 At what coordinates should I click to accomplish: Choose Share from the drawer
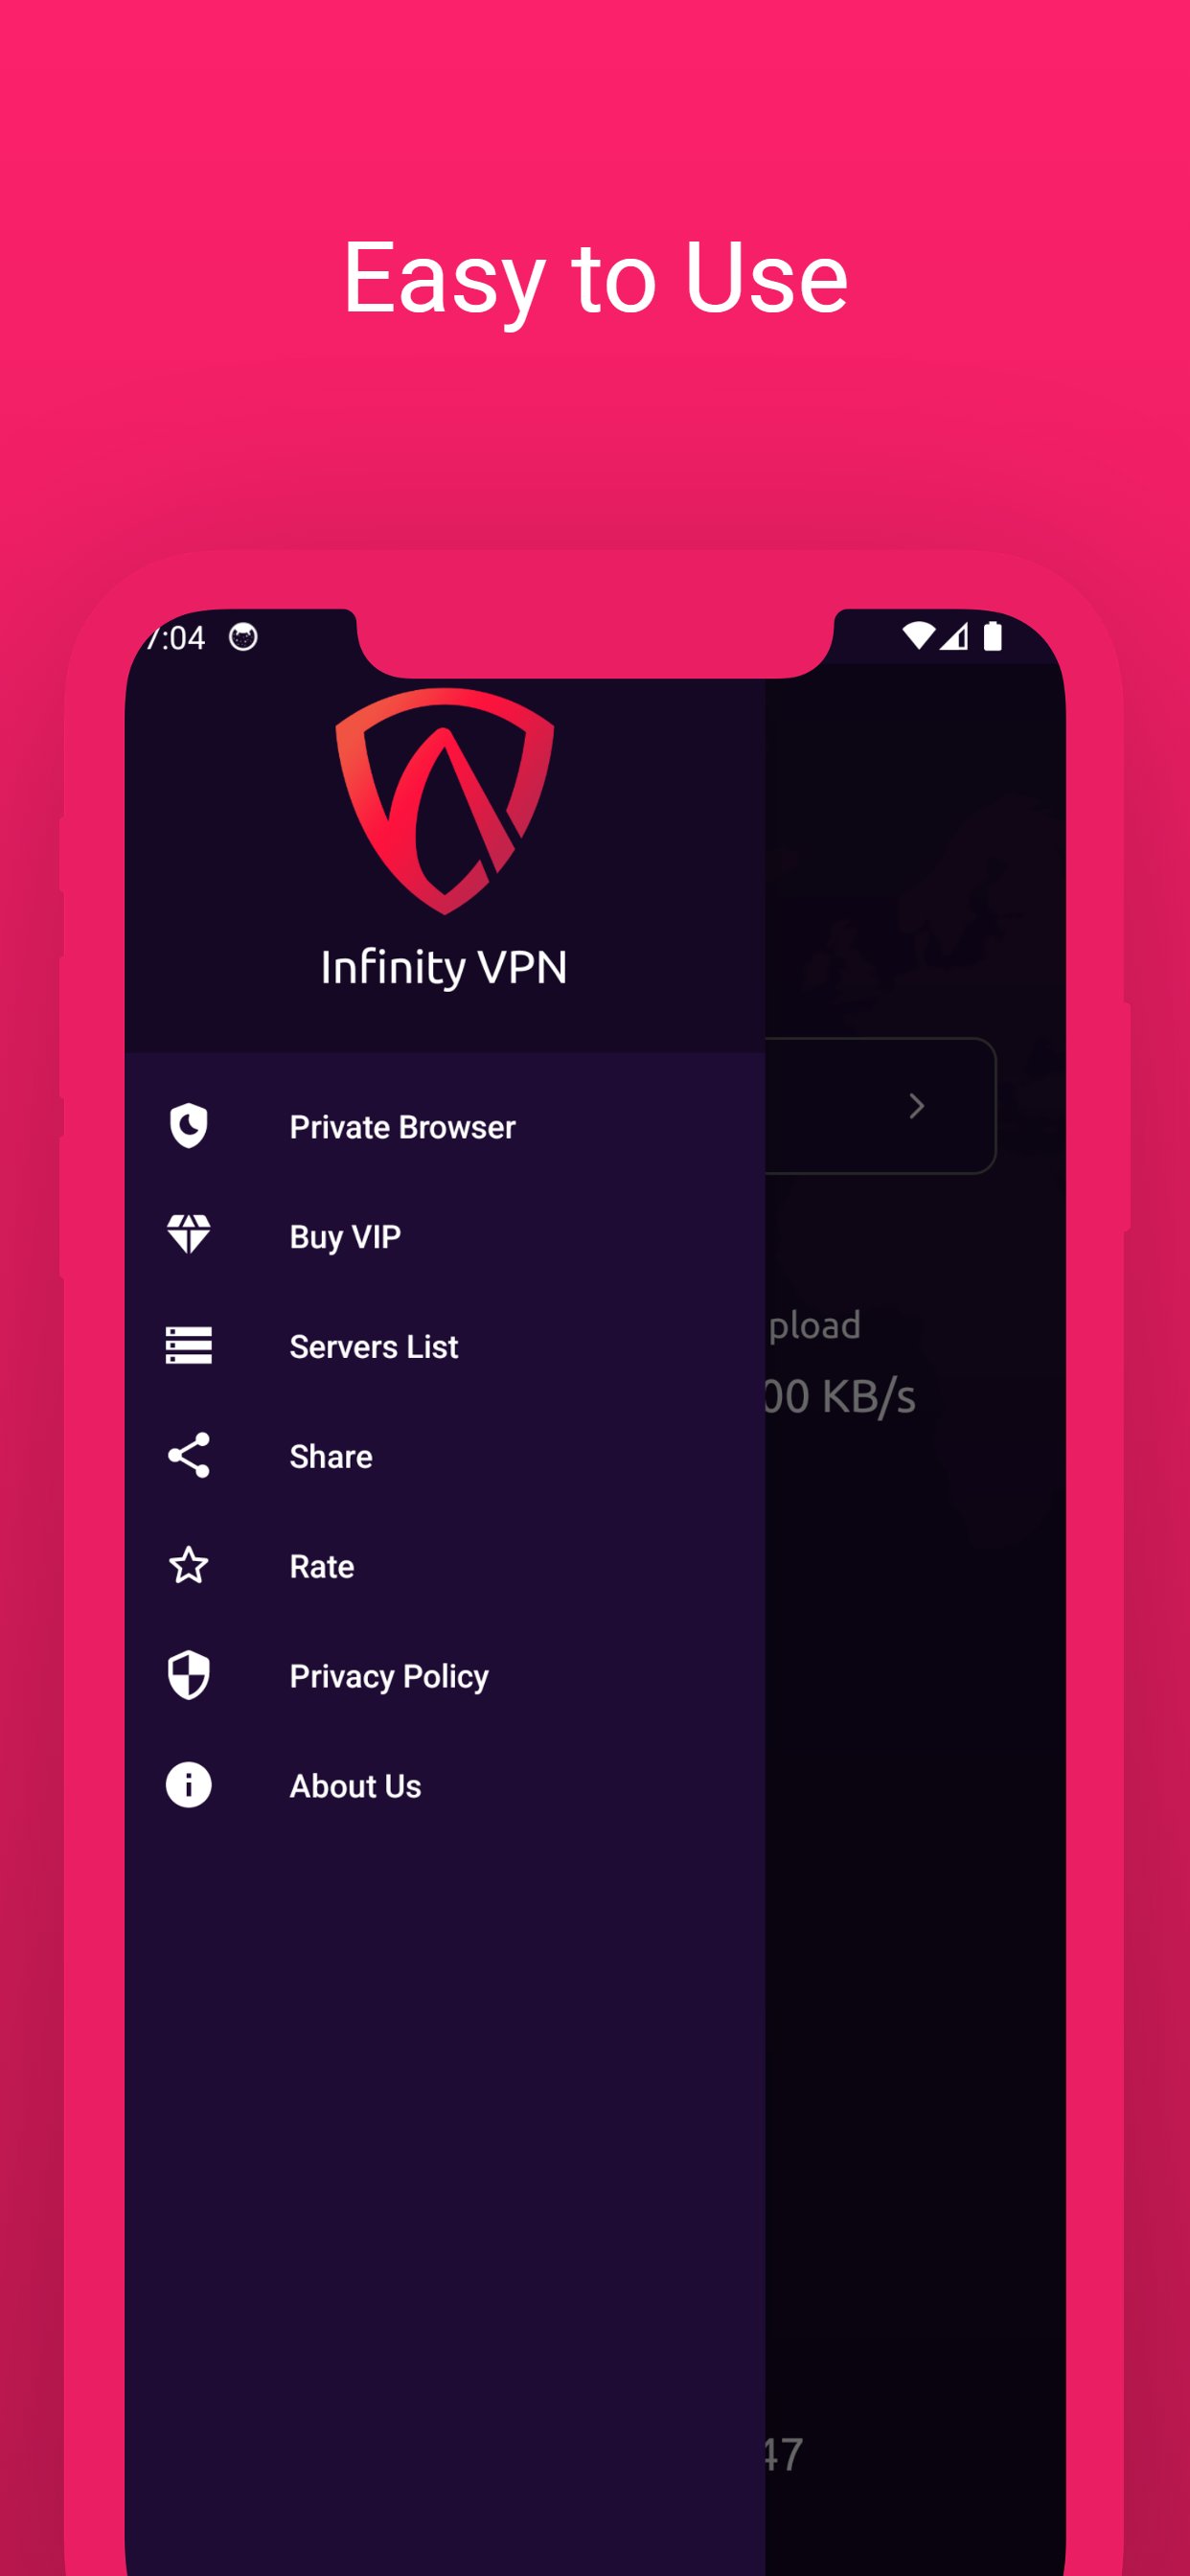click(x=444, y=1456)
